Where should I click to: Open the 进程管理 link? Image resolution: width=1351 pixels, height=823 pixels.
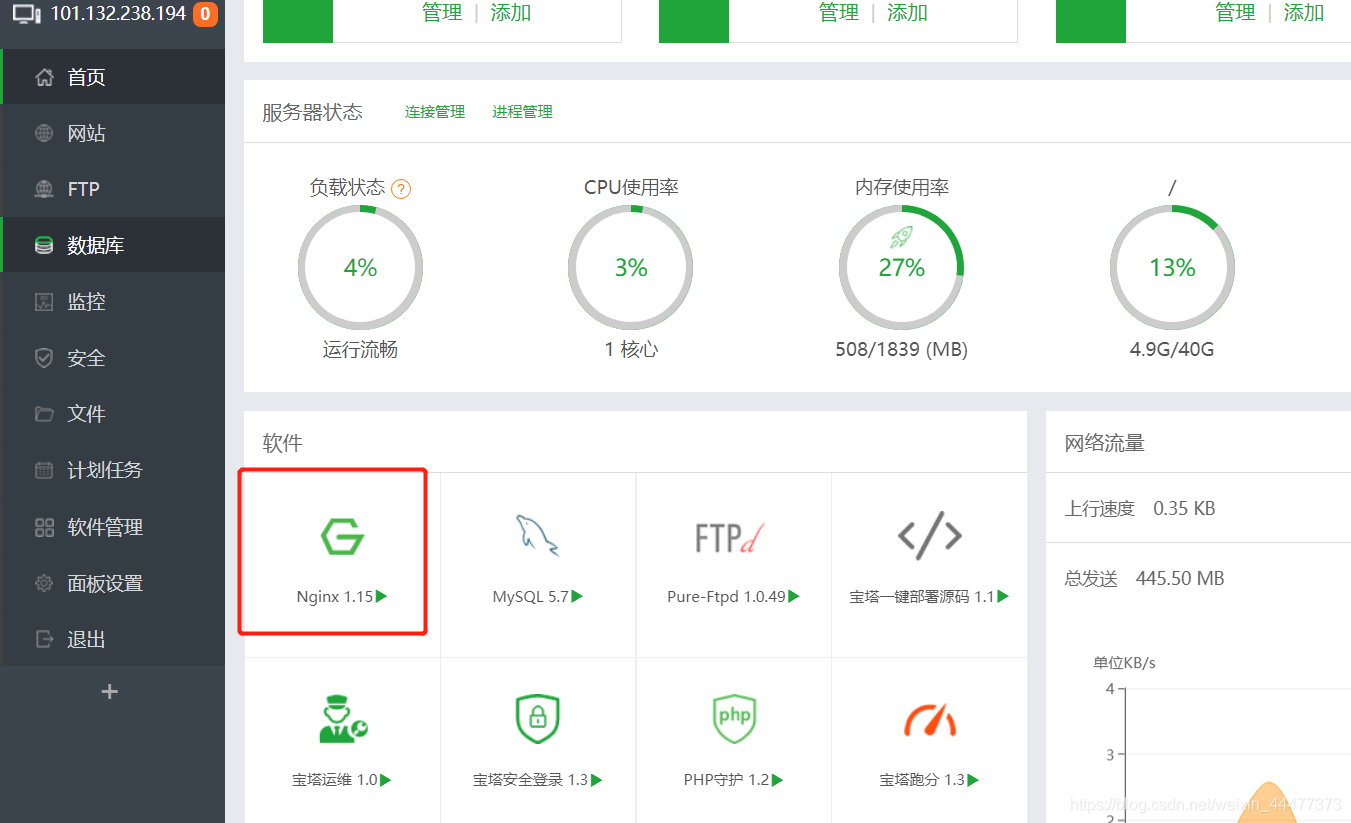tap(521, 111)
